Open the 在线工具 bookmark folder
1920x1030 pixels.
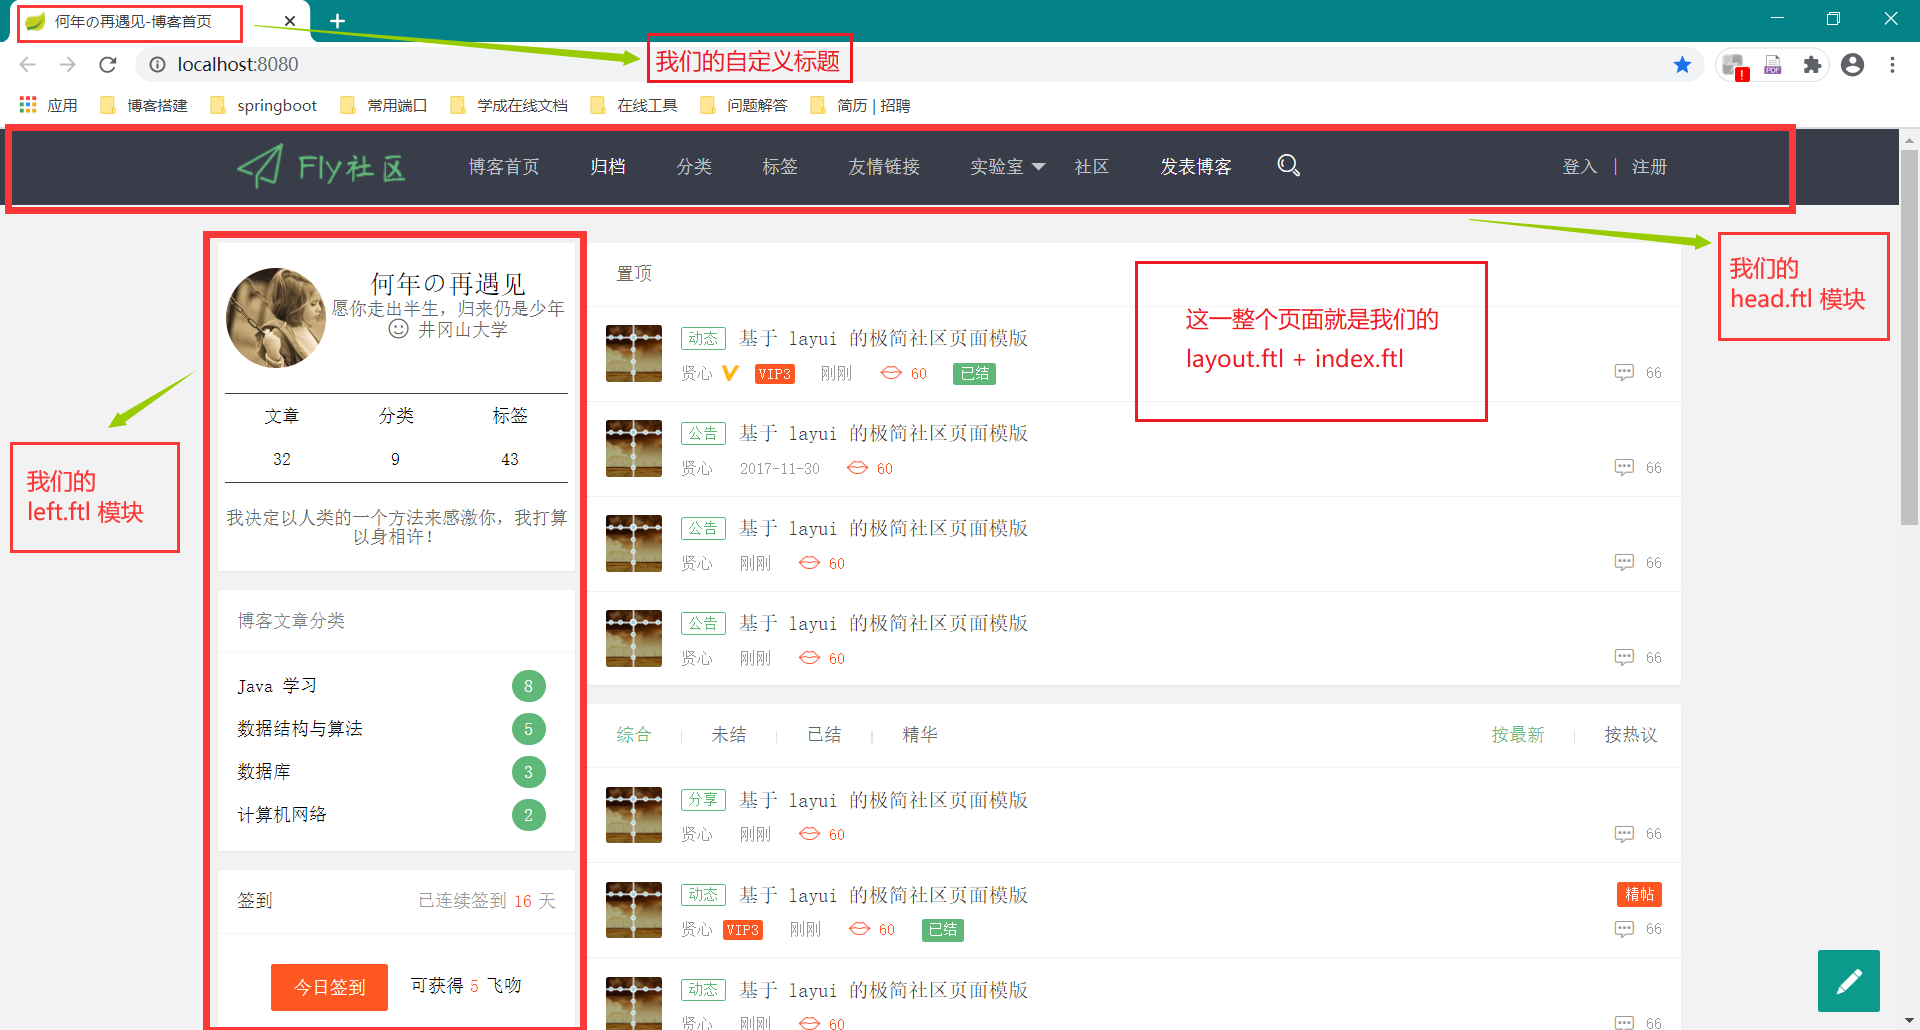(634, 105)
